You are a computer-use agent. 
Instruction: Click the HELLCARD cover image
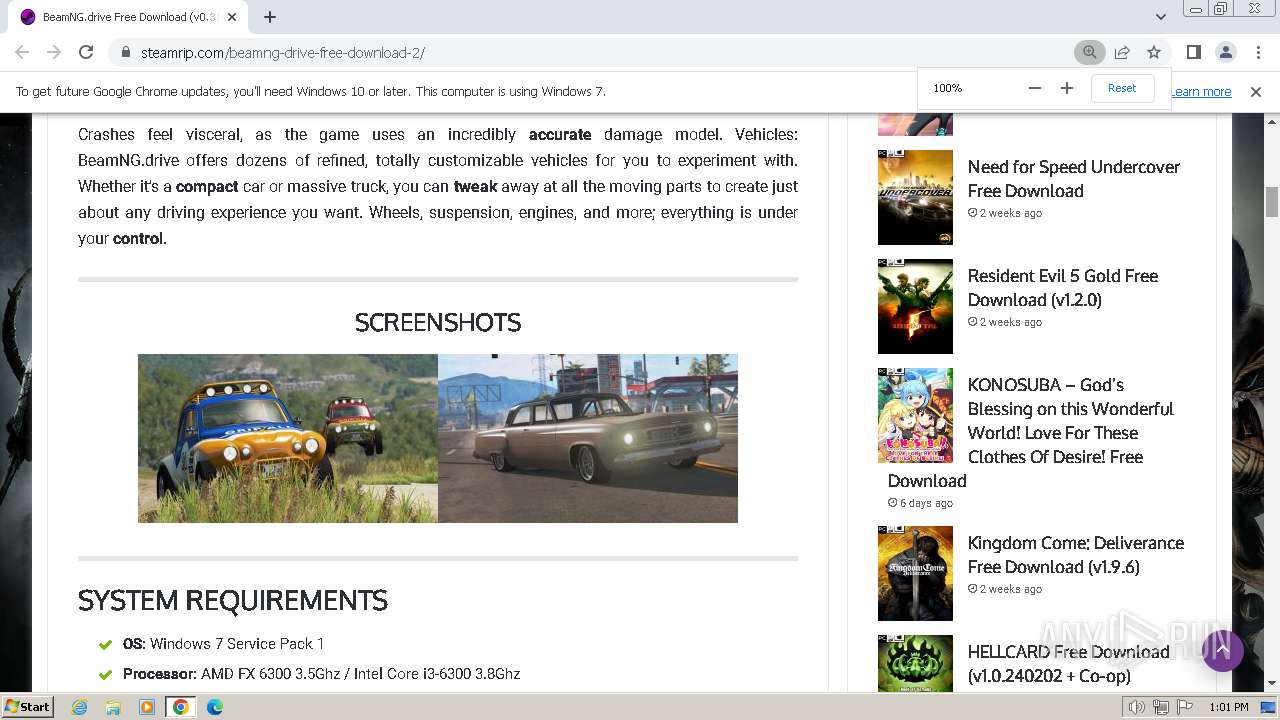click(915, 663)
